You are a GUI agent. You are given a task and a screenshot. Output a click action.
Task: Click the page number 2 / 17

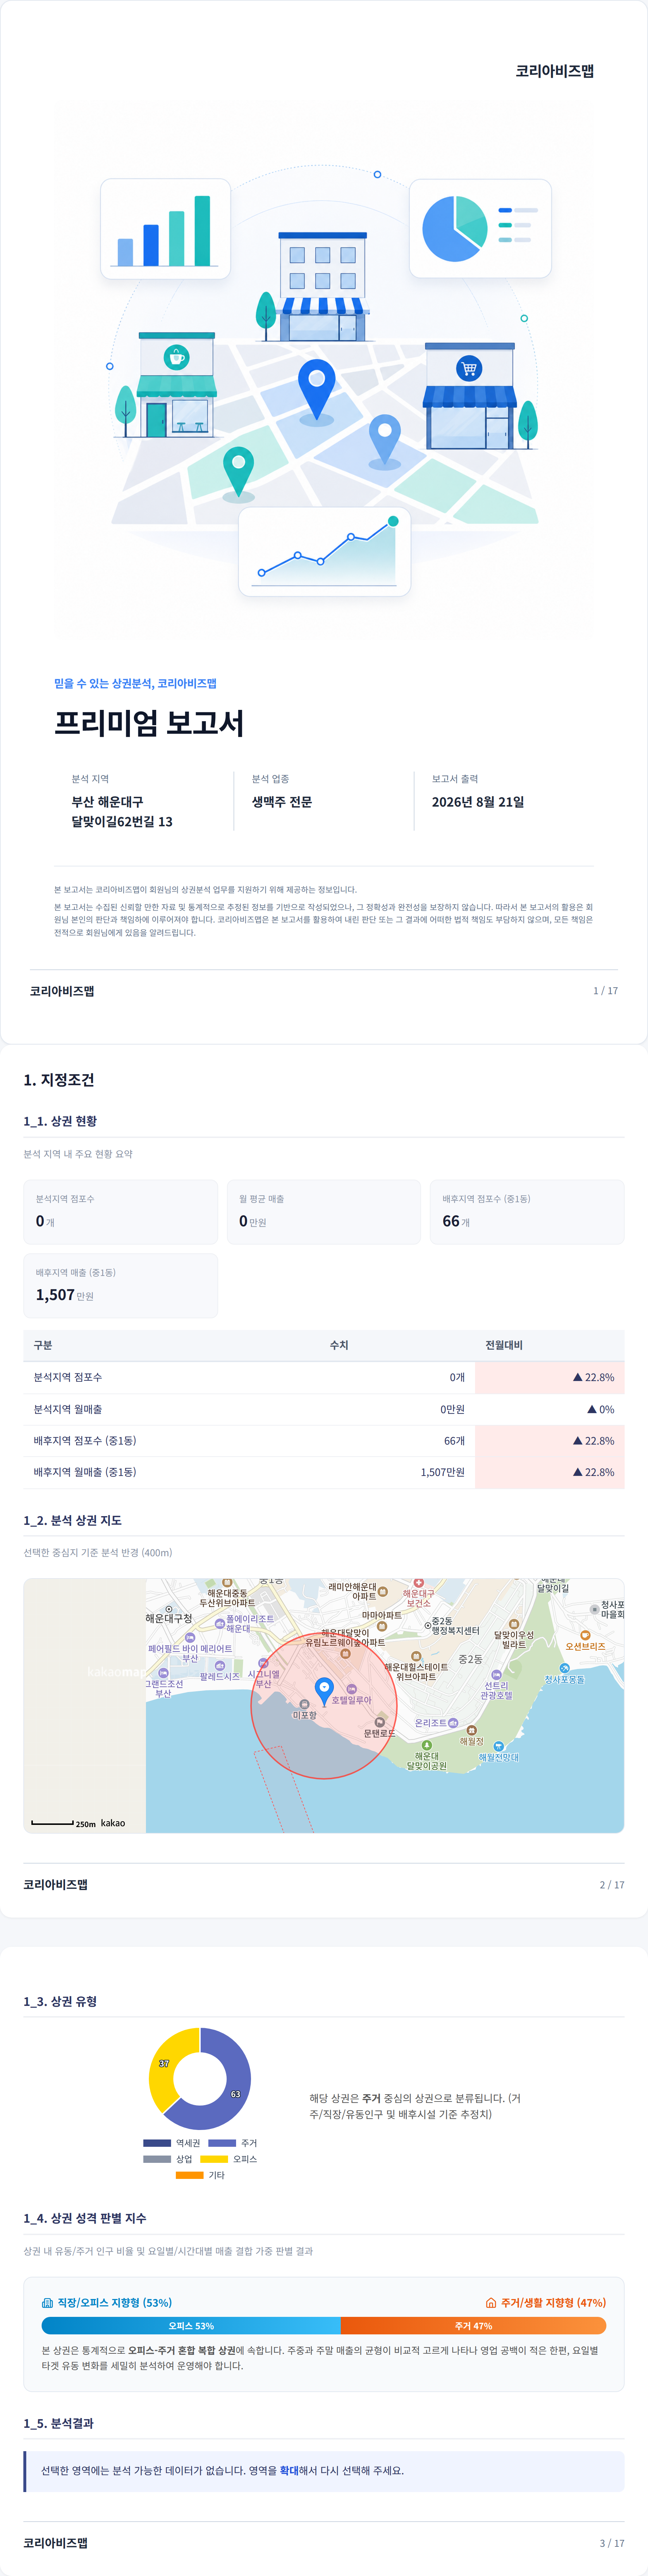[612, 1885]
